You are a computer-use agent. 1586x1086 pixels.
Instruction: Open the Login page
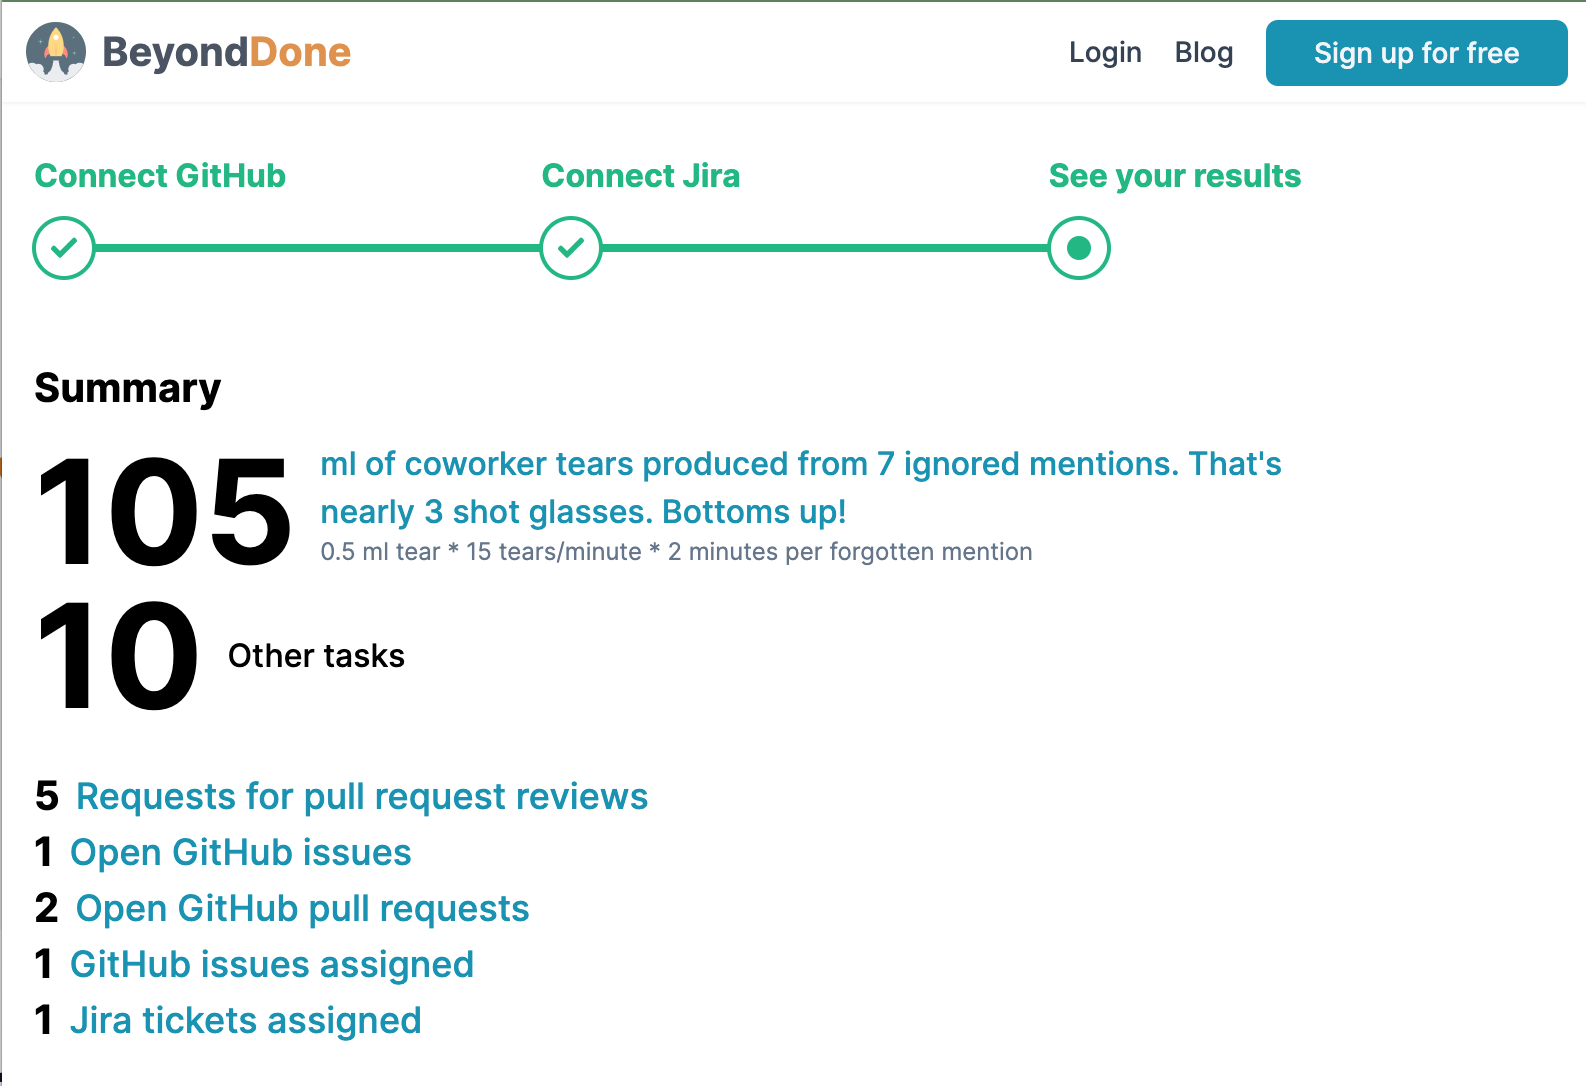click(1105, 52)
